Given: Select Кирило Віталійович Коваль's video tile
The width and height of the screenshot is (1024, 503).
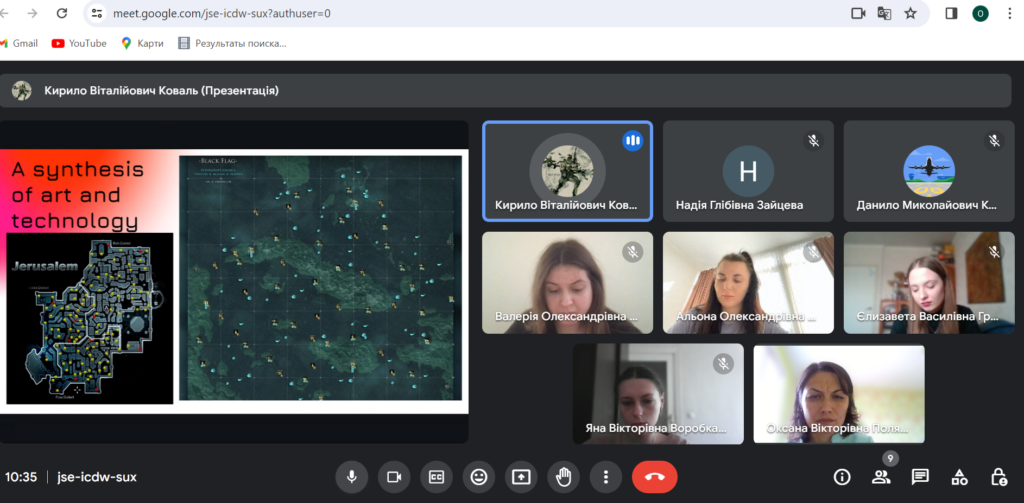Looking at the screenshot, I should tap(567, 172).
